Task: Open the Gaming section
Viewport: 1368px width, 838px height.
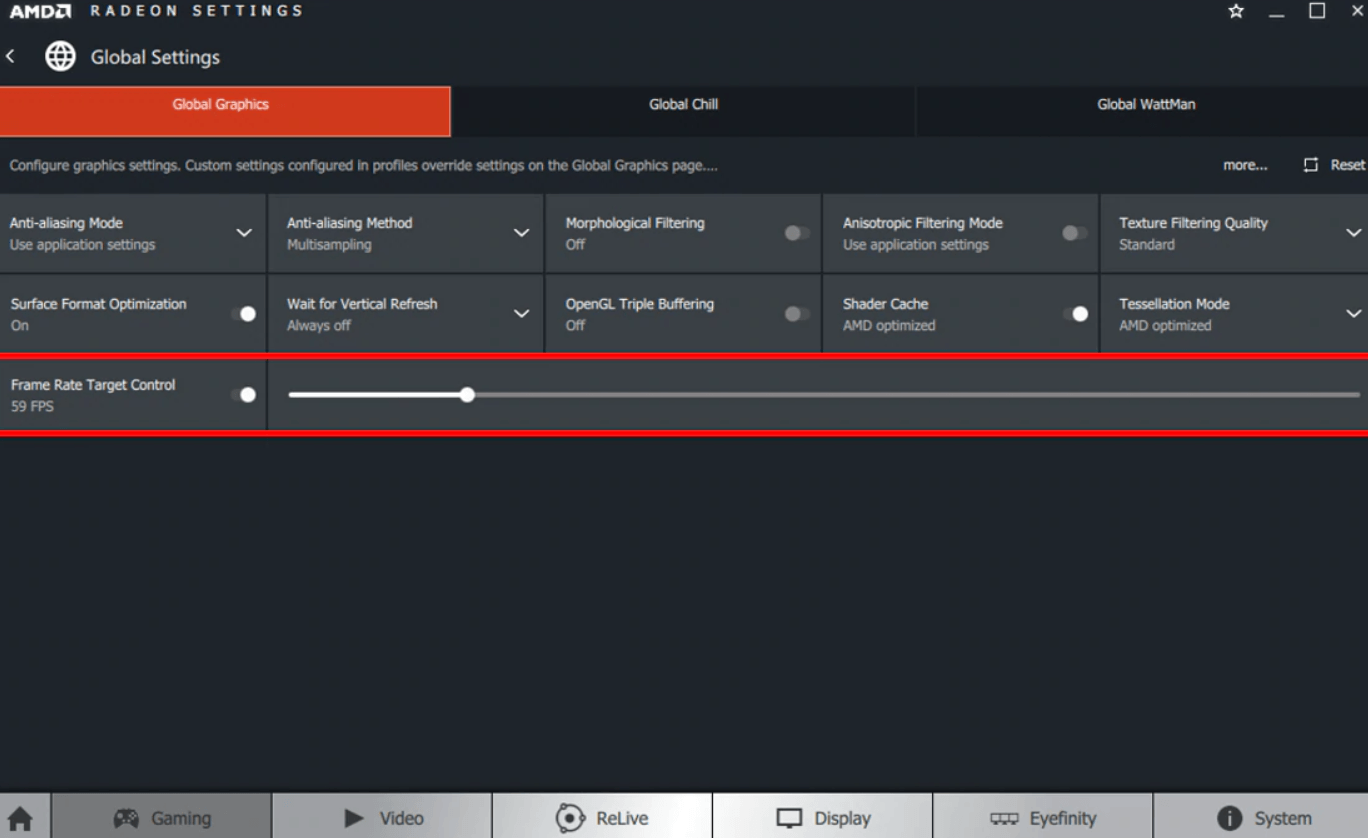Action: point(161,816)
